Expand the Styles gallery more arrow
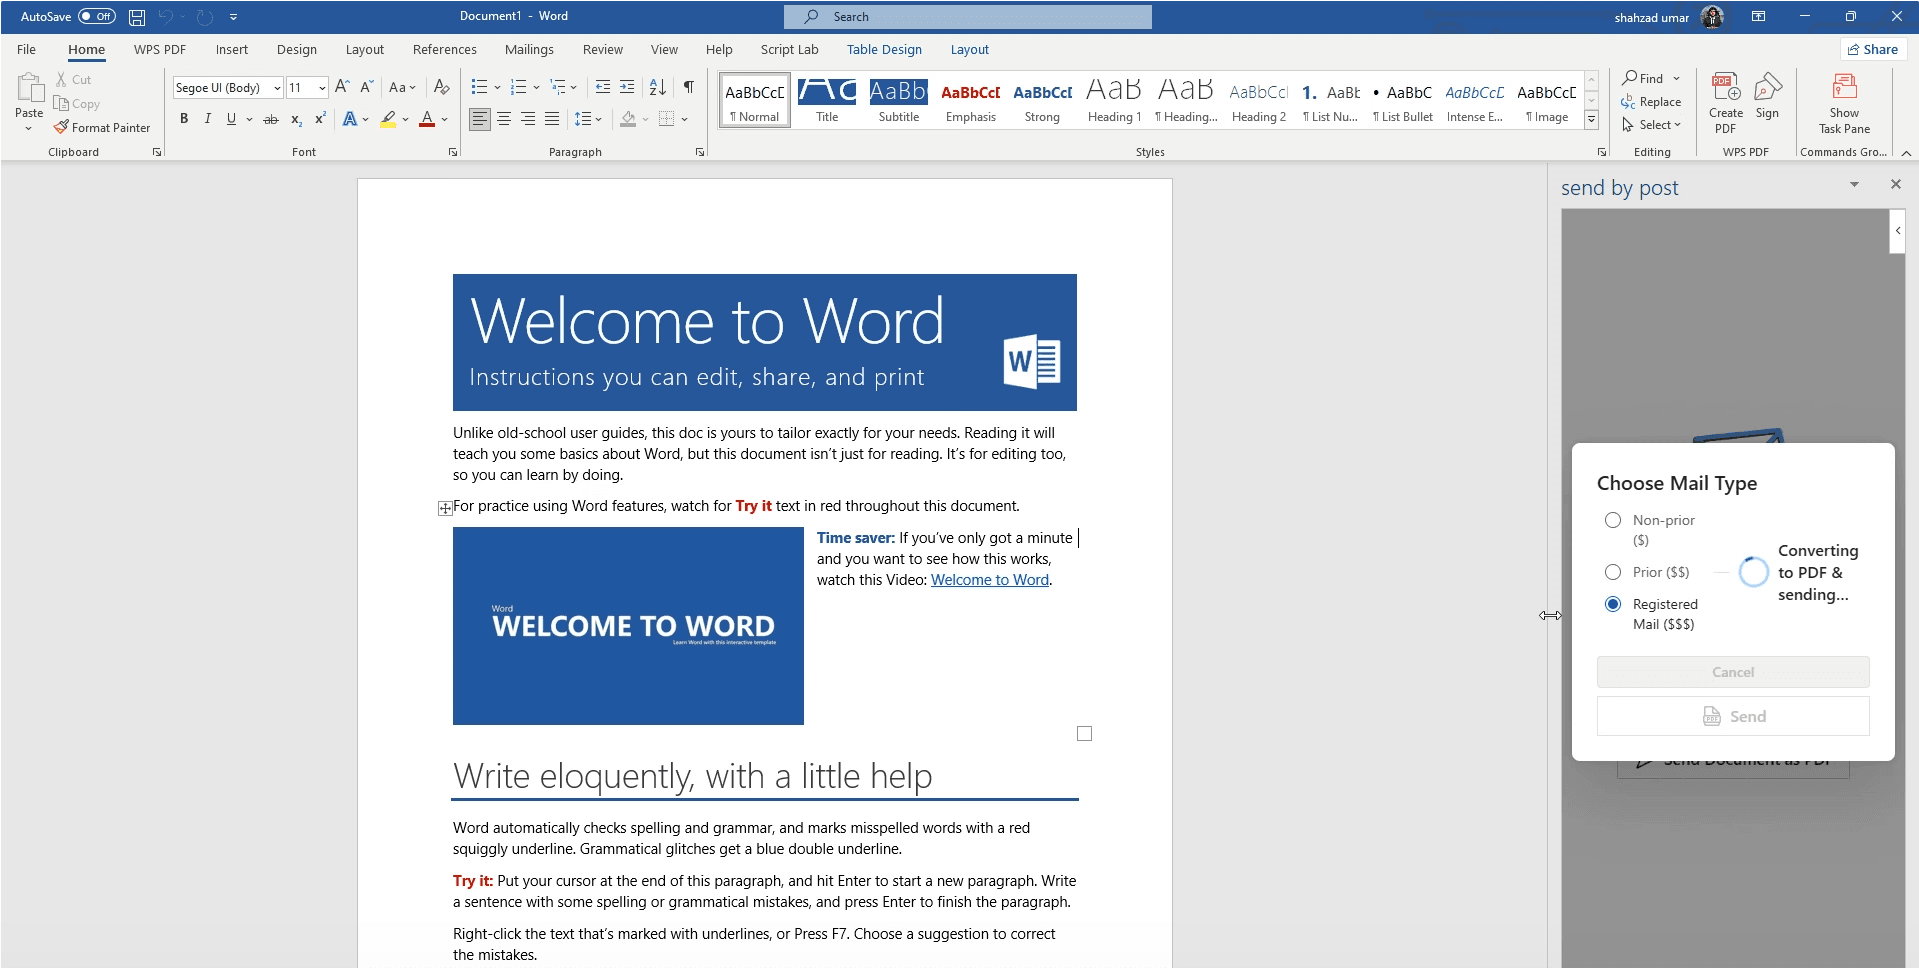Image resolution: width=1919 pixels, height=968 pixels. pos(1591,121)
